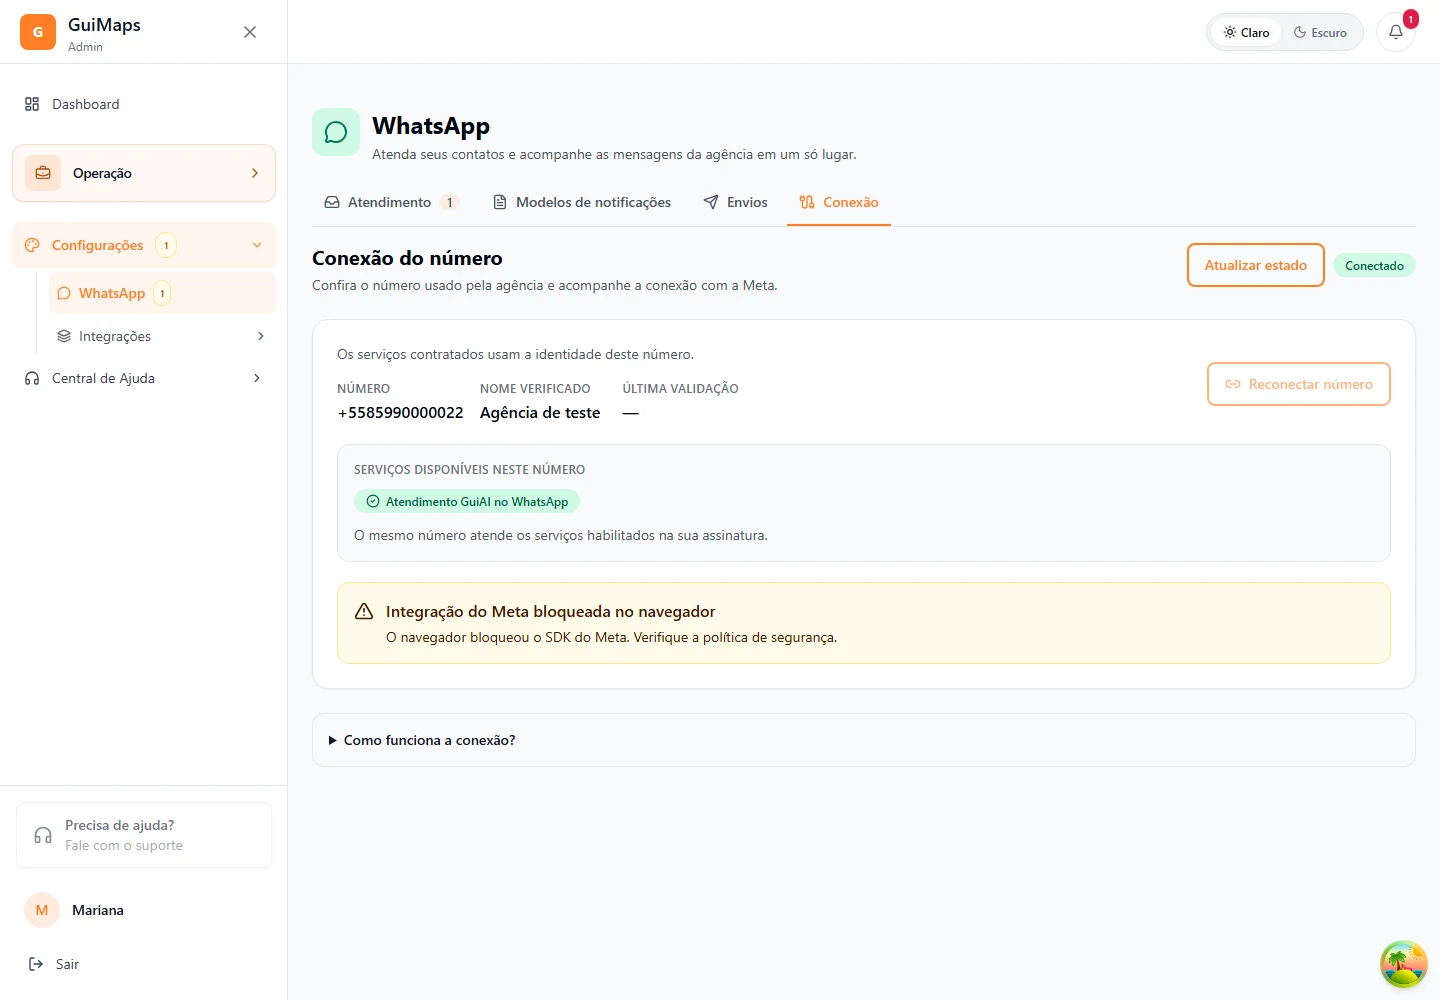1440x1000 pixels.
Task: Click the Reconectar número button
Action: click(1299, 384)
